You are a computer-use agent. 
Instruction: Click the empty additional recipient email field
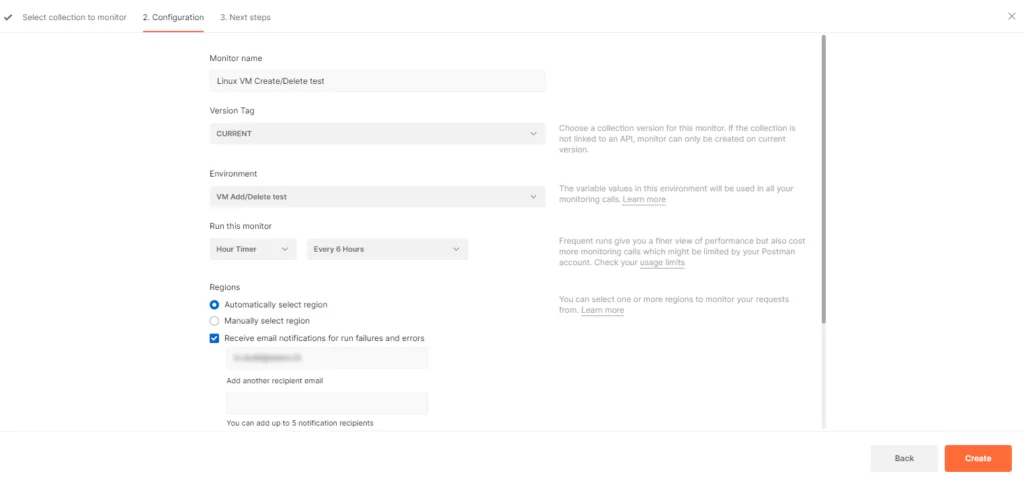point(327,403)
